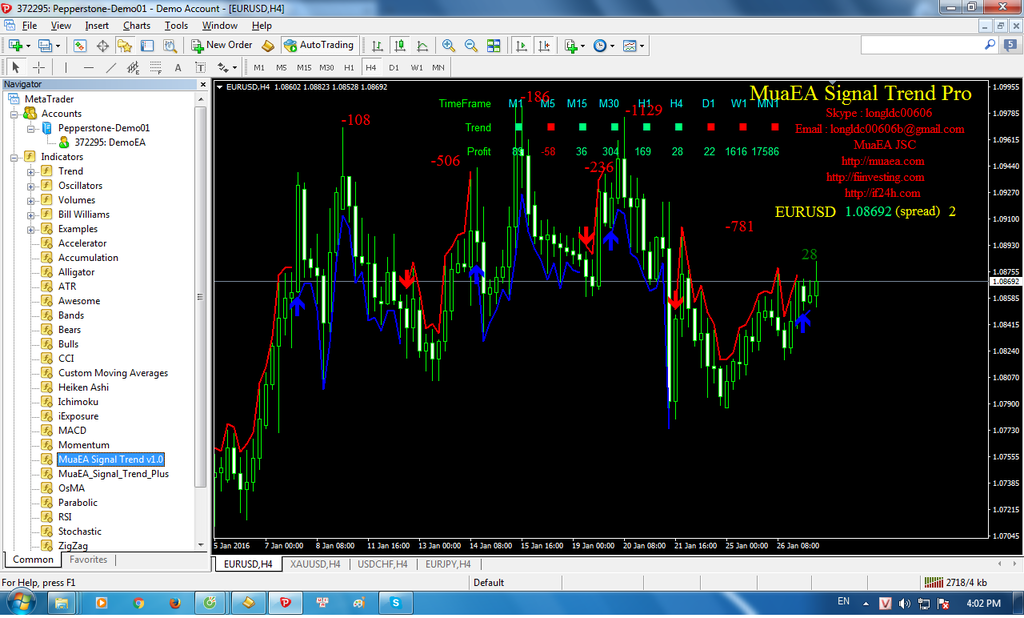1024x618 pixels.
Task: Select the trendline drawing tool
Action: (111, 67)
